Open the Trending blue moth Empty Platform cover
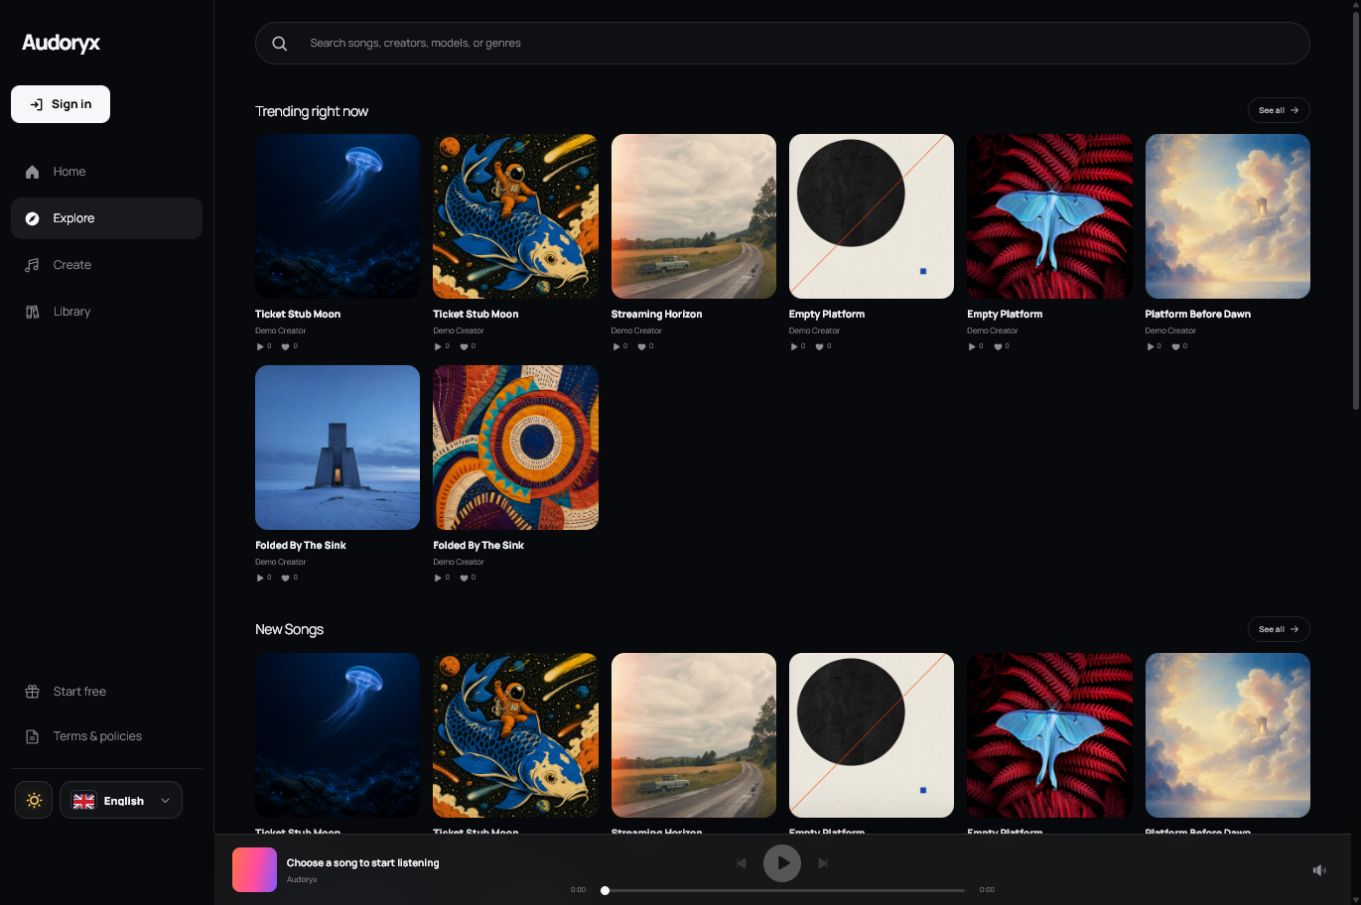The image size is (1361, 905). point(1049,216)
